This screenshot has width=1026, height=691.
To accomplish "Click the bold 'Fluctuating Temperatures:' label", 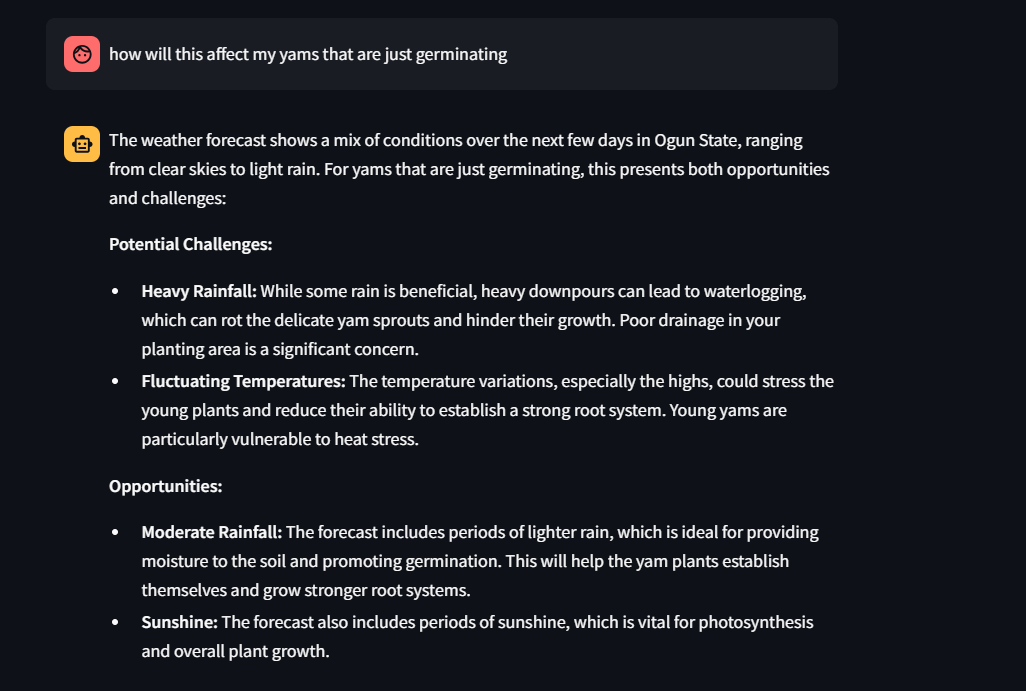I will click(243, 381).
